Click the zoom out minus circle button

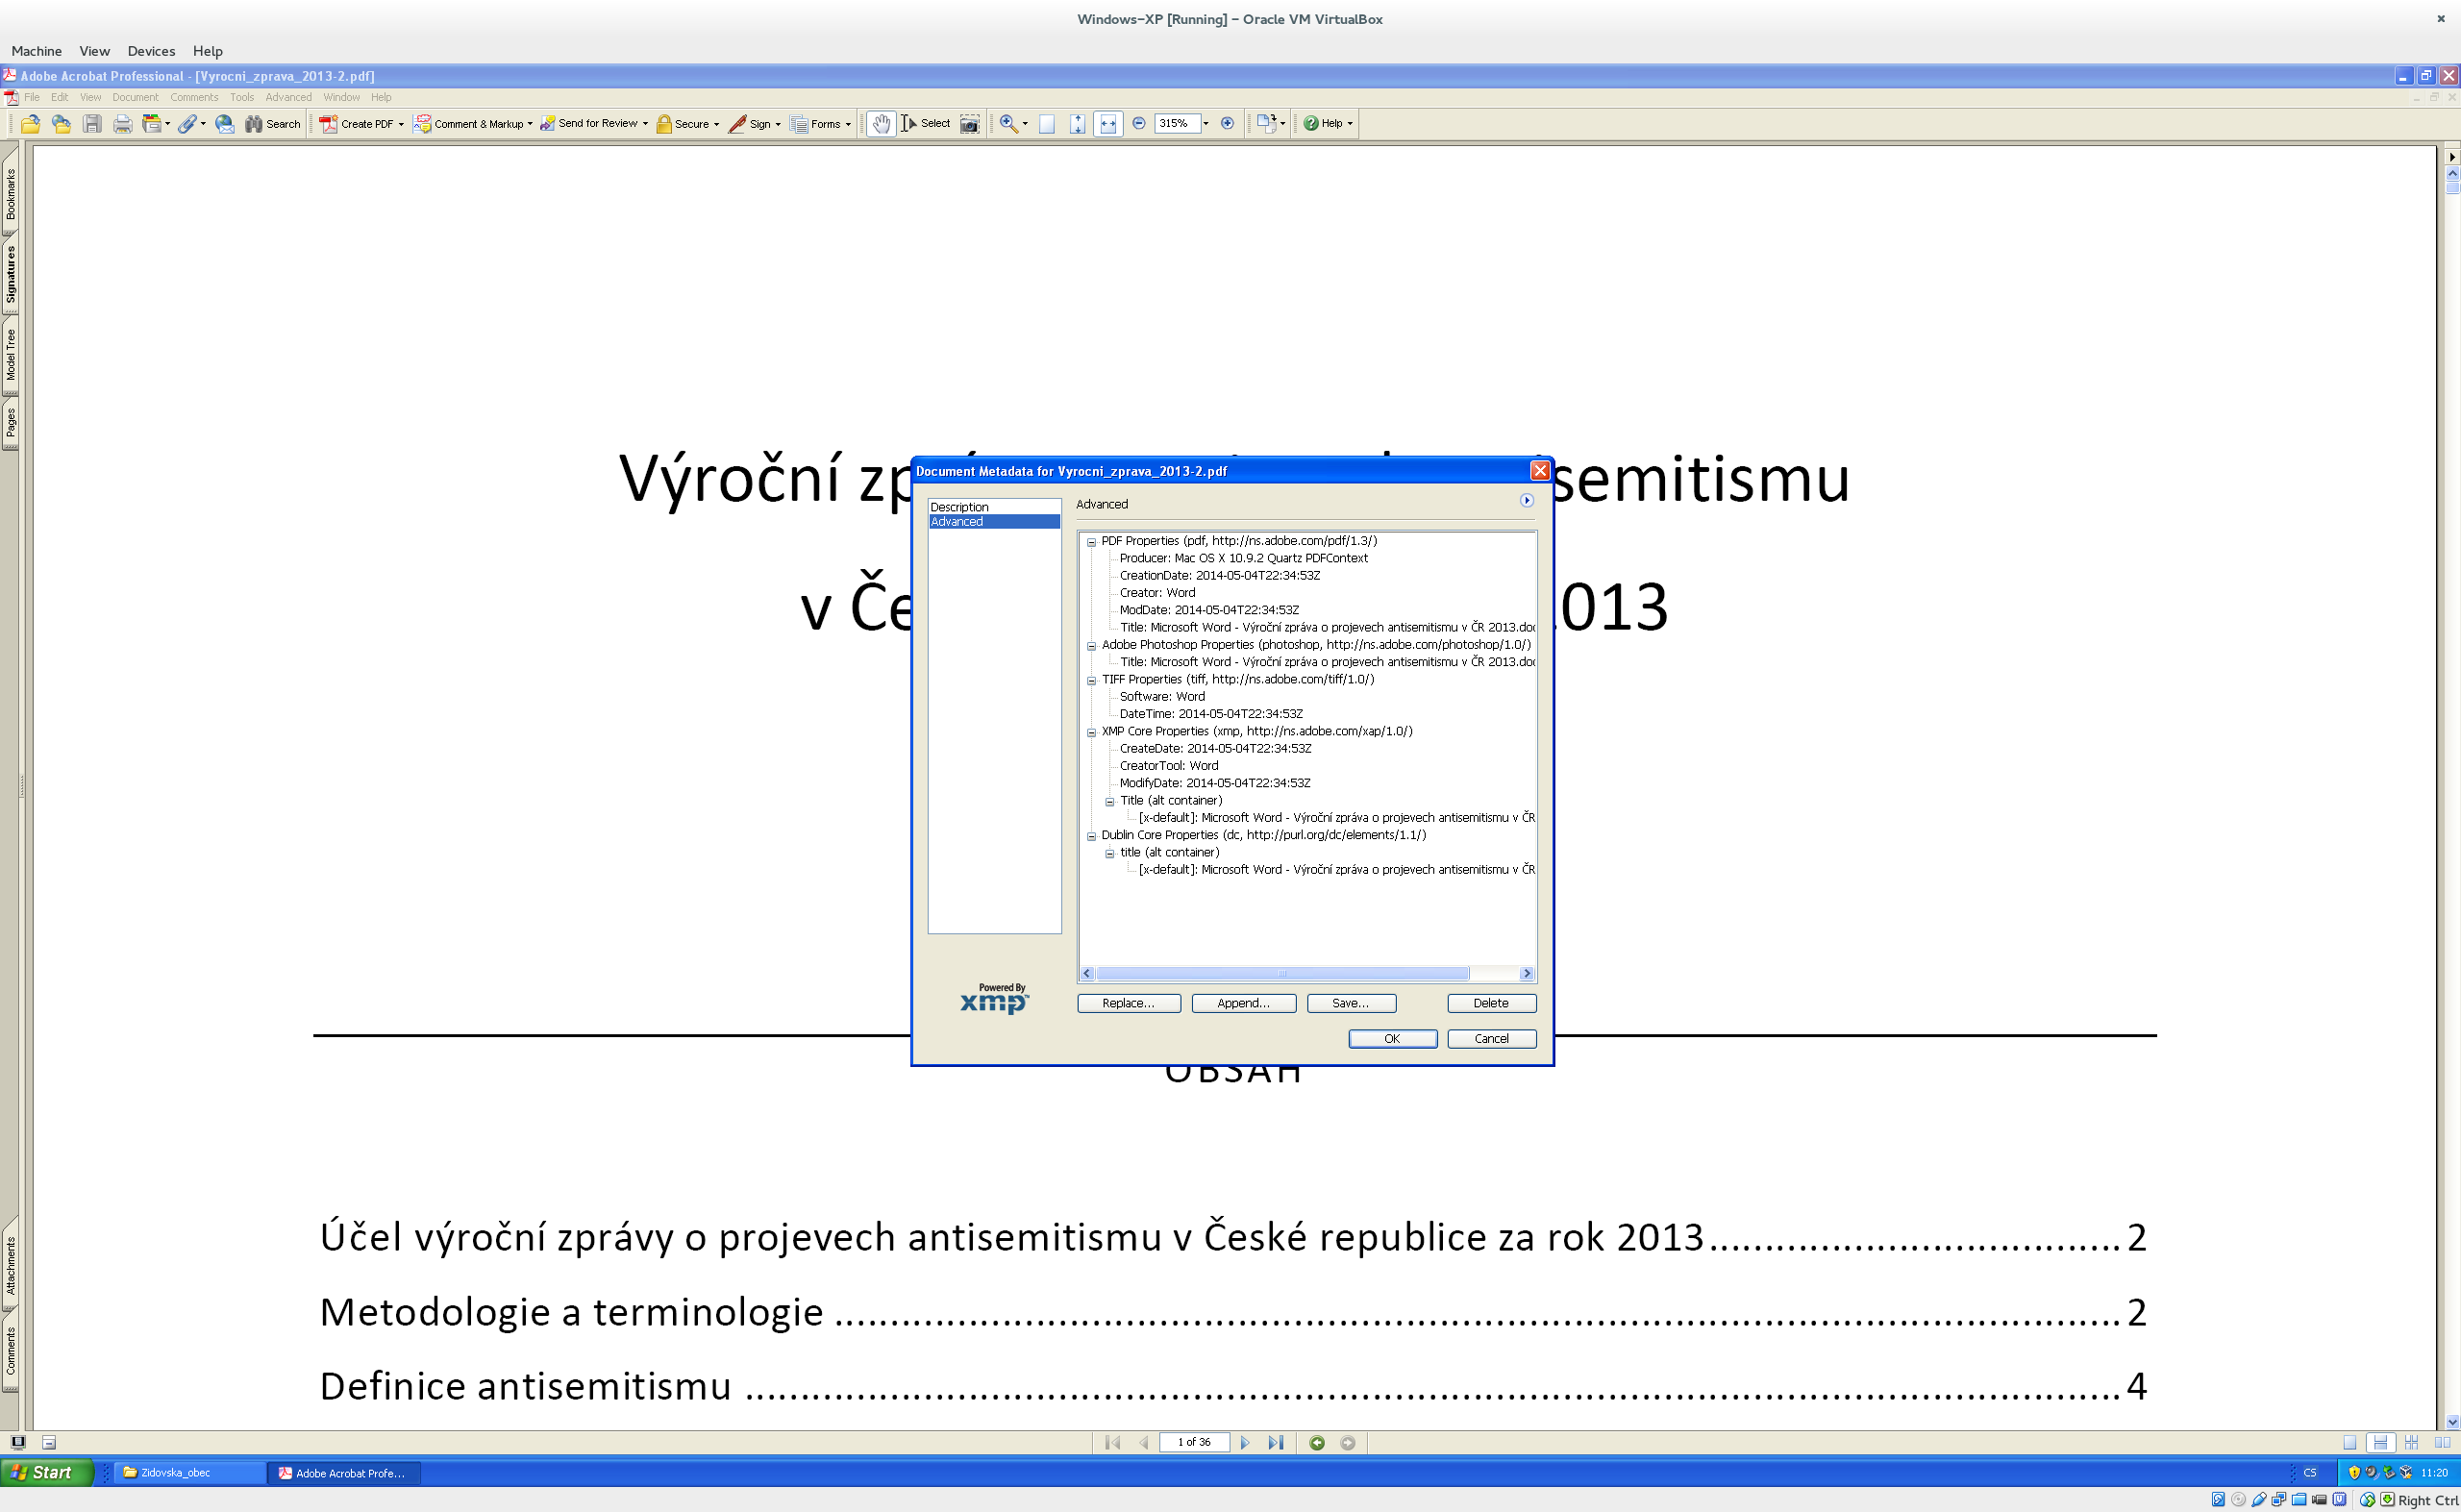pos(1138,124)
